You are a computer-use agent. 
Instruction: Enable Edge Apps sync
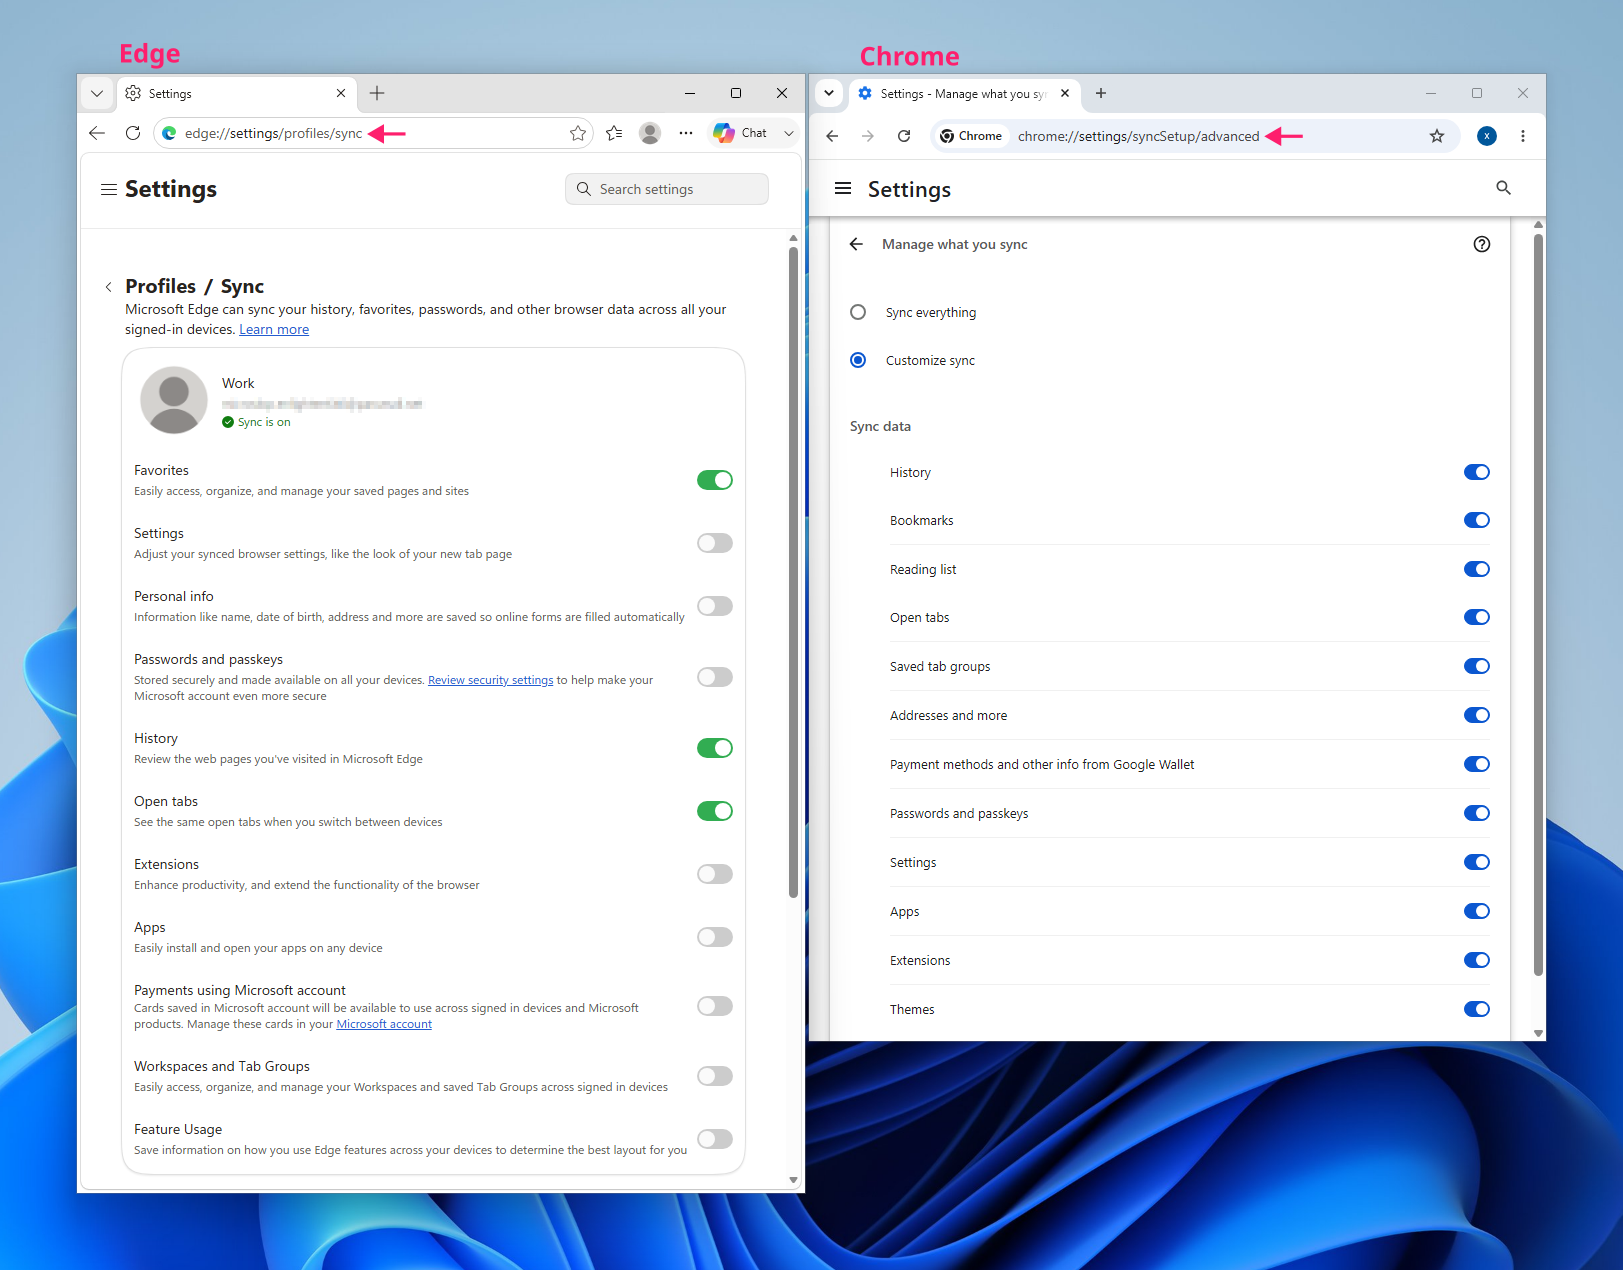click(x=715, y=937)
